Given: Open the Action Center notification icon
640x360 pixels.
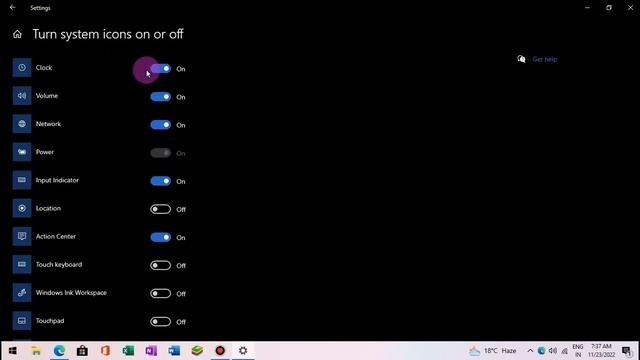Looking at the screenshot, I should (x=627, y=351).
